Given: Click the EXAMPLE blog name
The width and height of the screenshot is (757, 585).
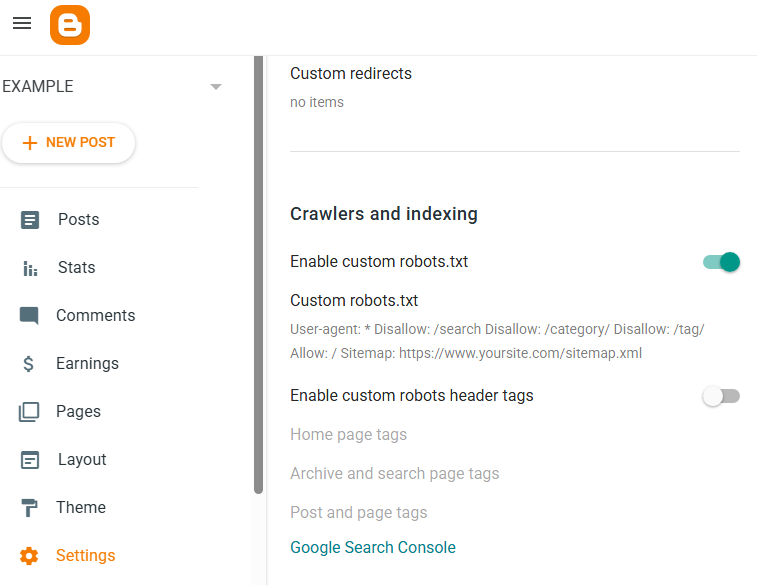Looking at the screenshot, I should click(x=38, y=86).
